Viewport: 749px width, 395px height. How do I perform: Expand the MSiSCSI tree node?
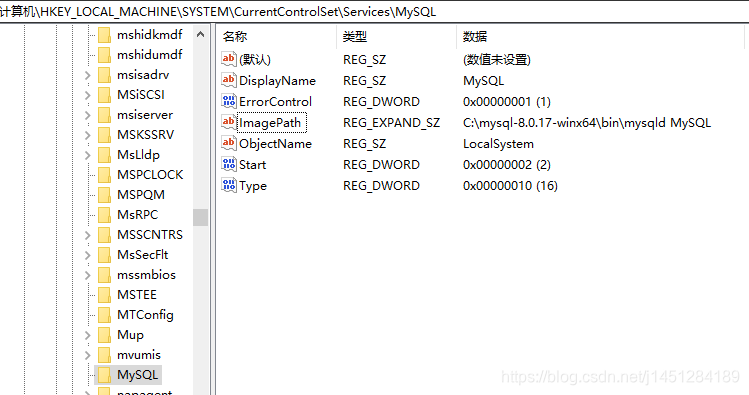click(87, 96)
